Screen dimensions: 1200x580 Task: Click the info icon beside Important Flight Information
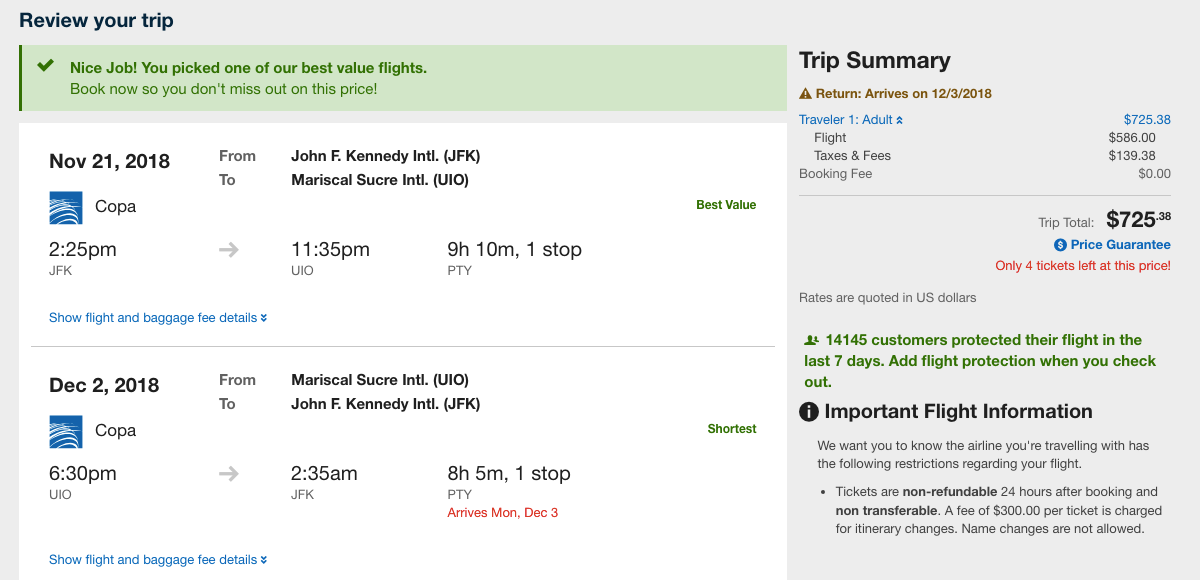pos(809,412)
